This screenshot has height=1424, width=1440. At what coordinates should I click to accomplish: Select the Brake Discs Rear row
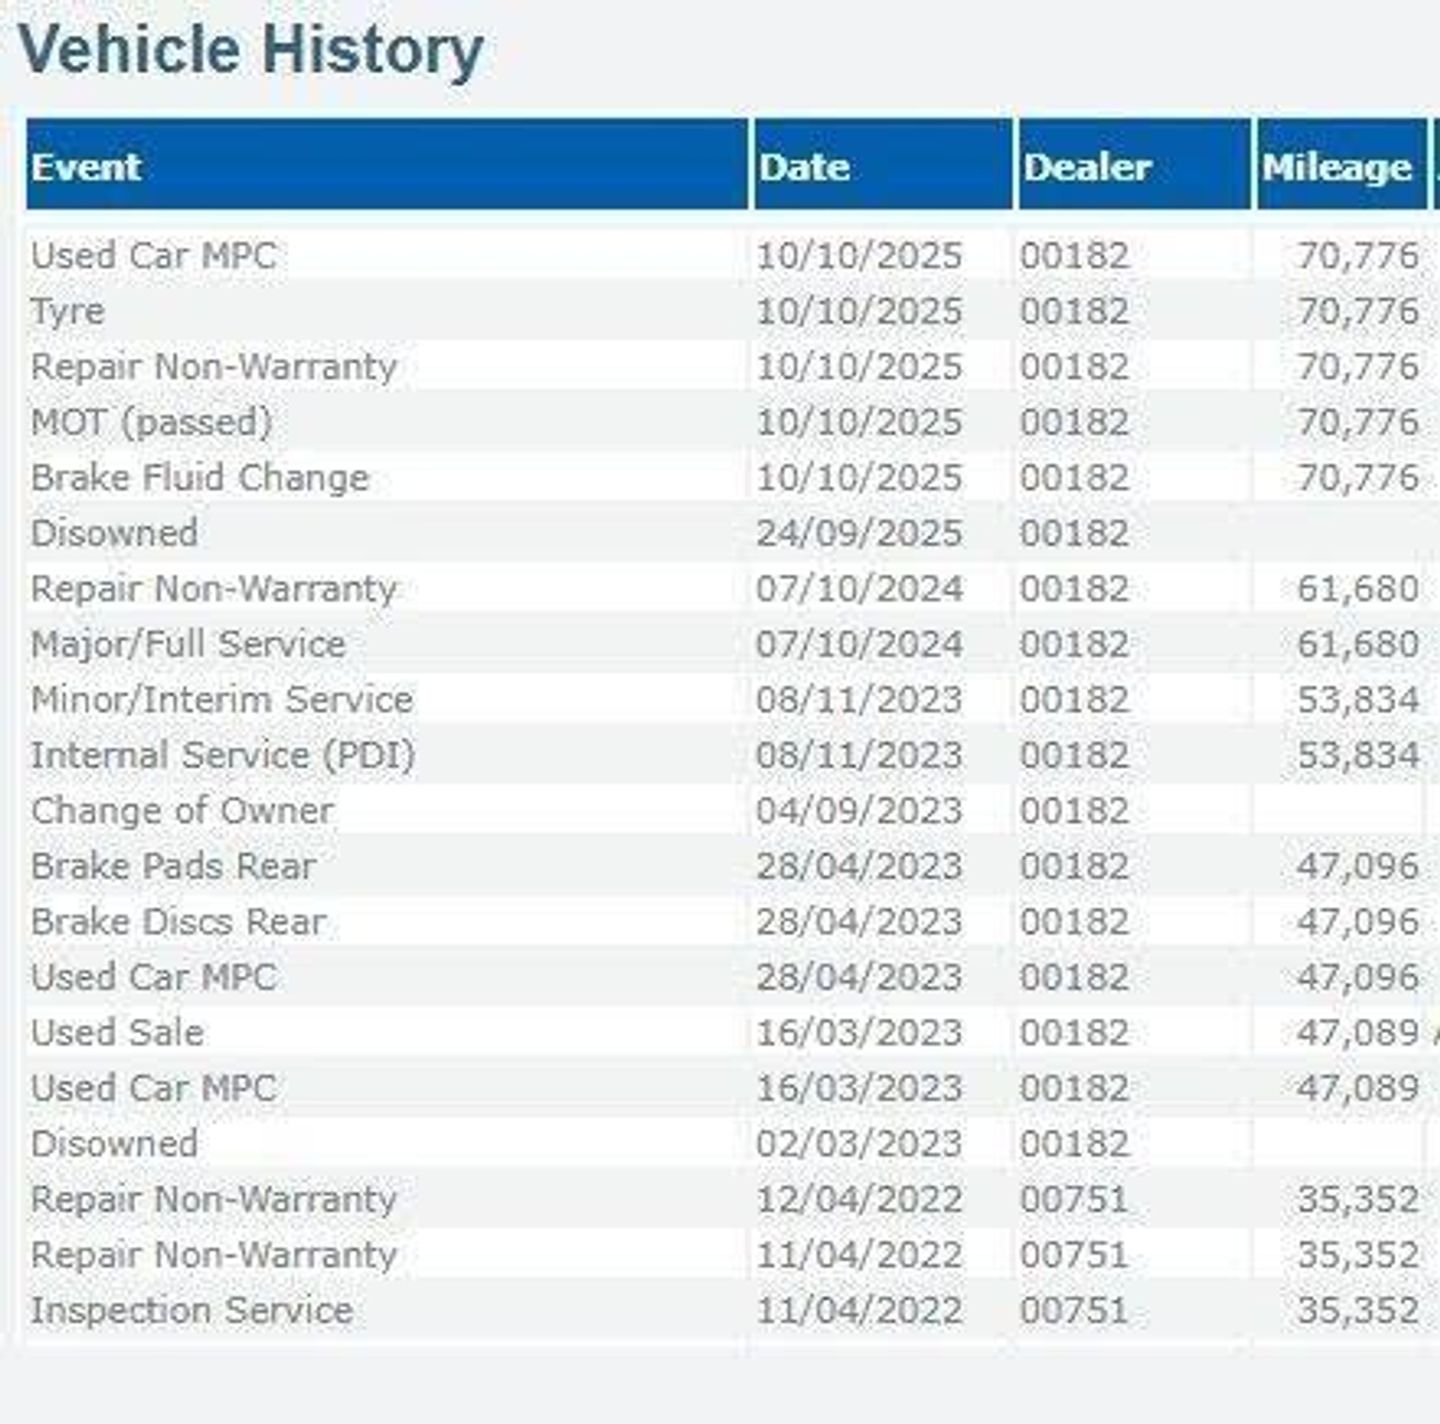[178, 922]
